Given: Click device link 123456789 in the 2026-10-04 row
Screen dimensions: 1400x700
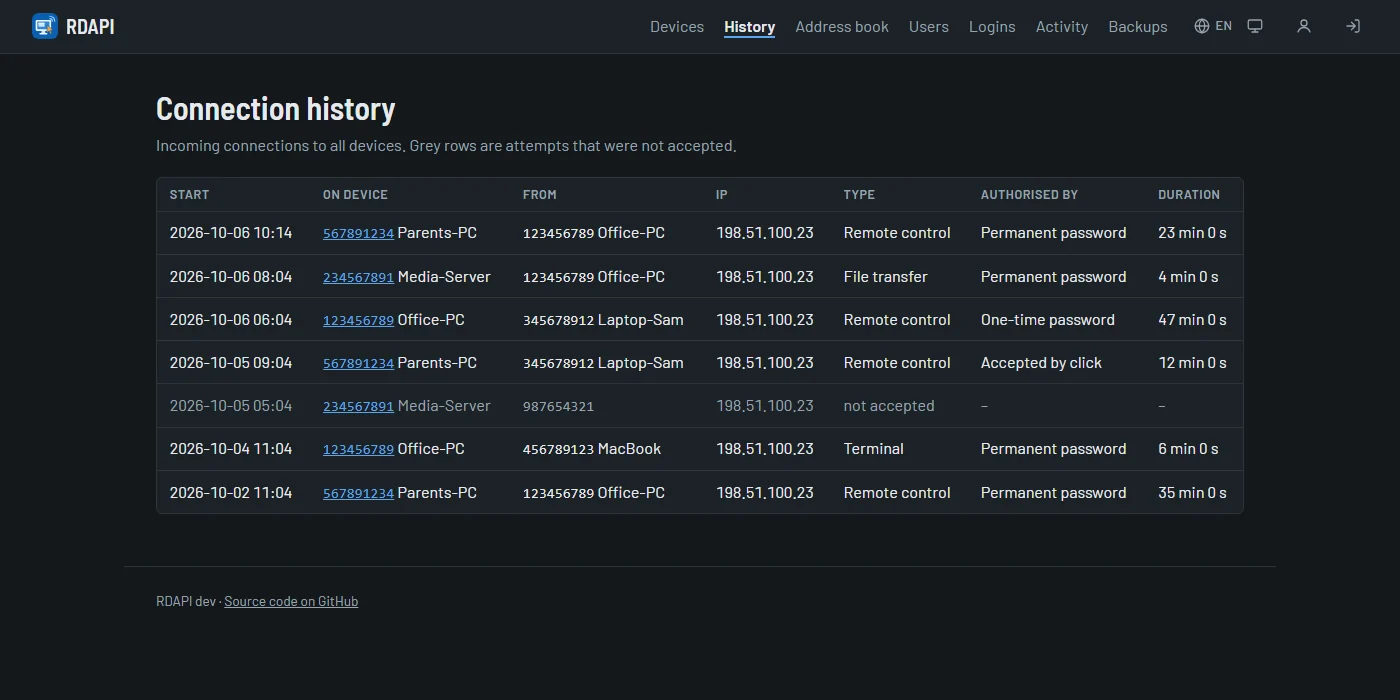Looking at the screenshot, I should point(358,449).
